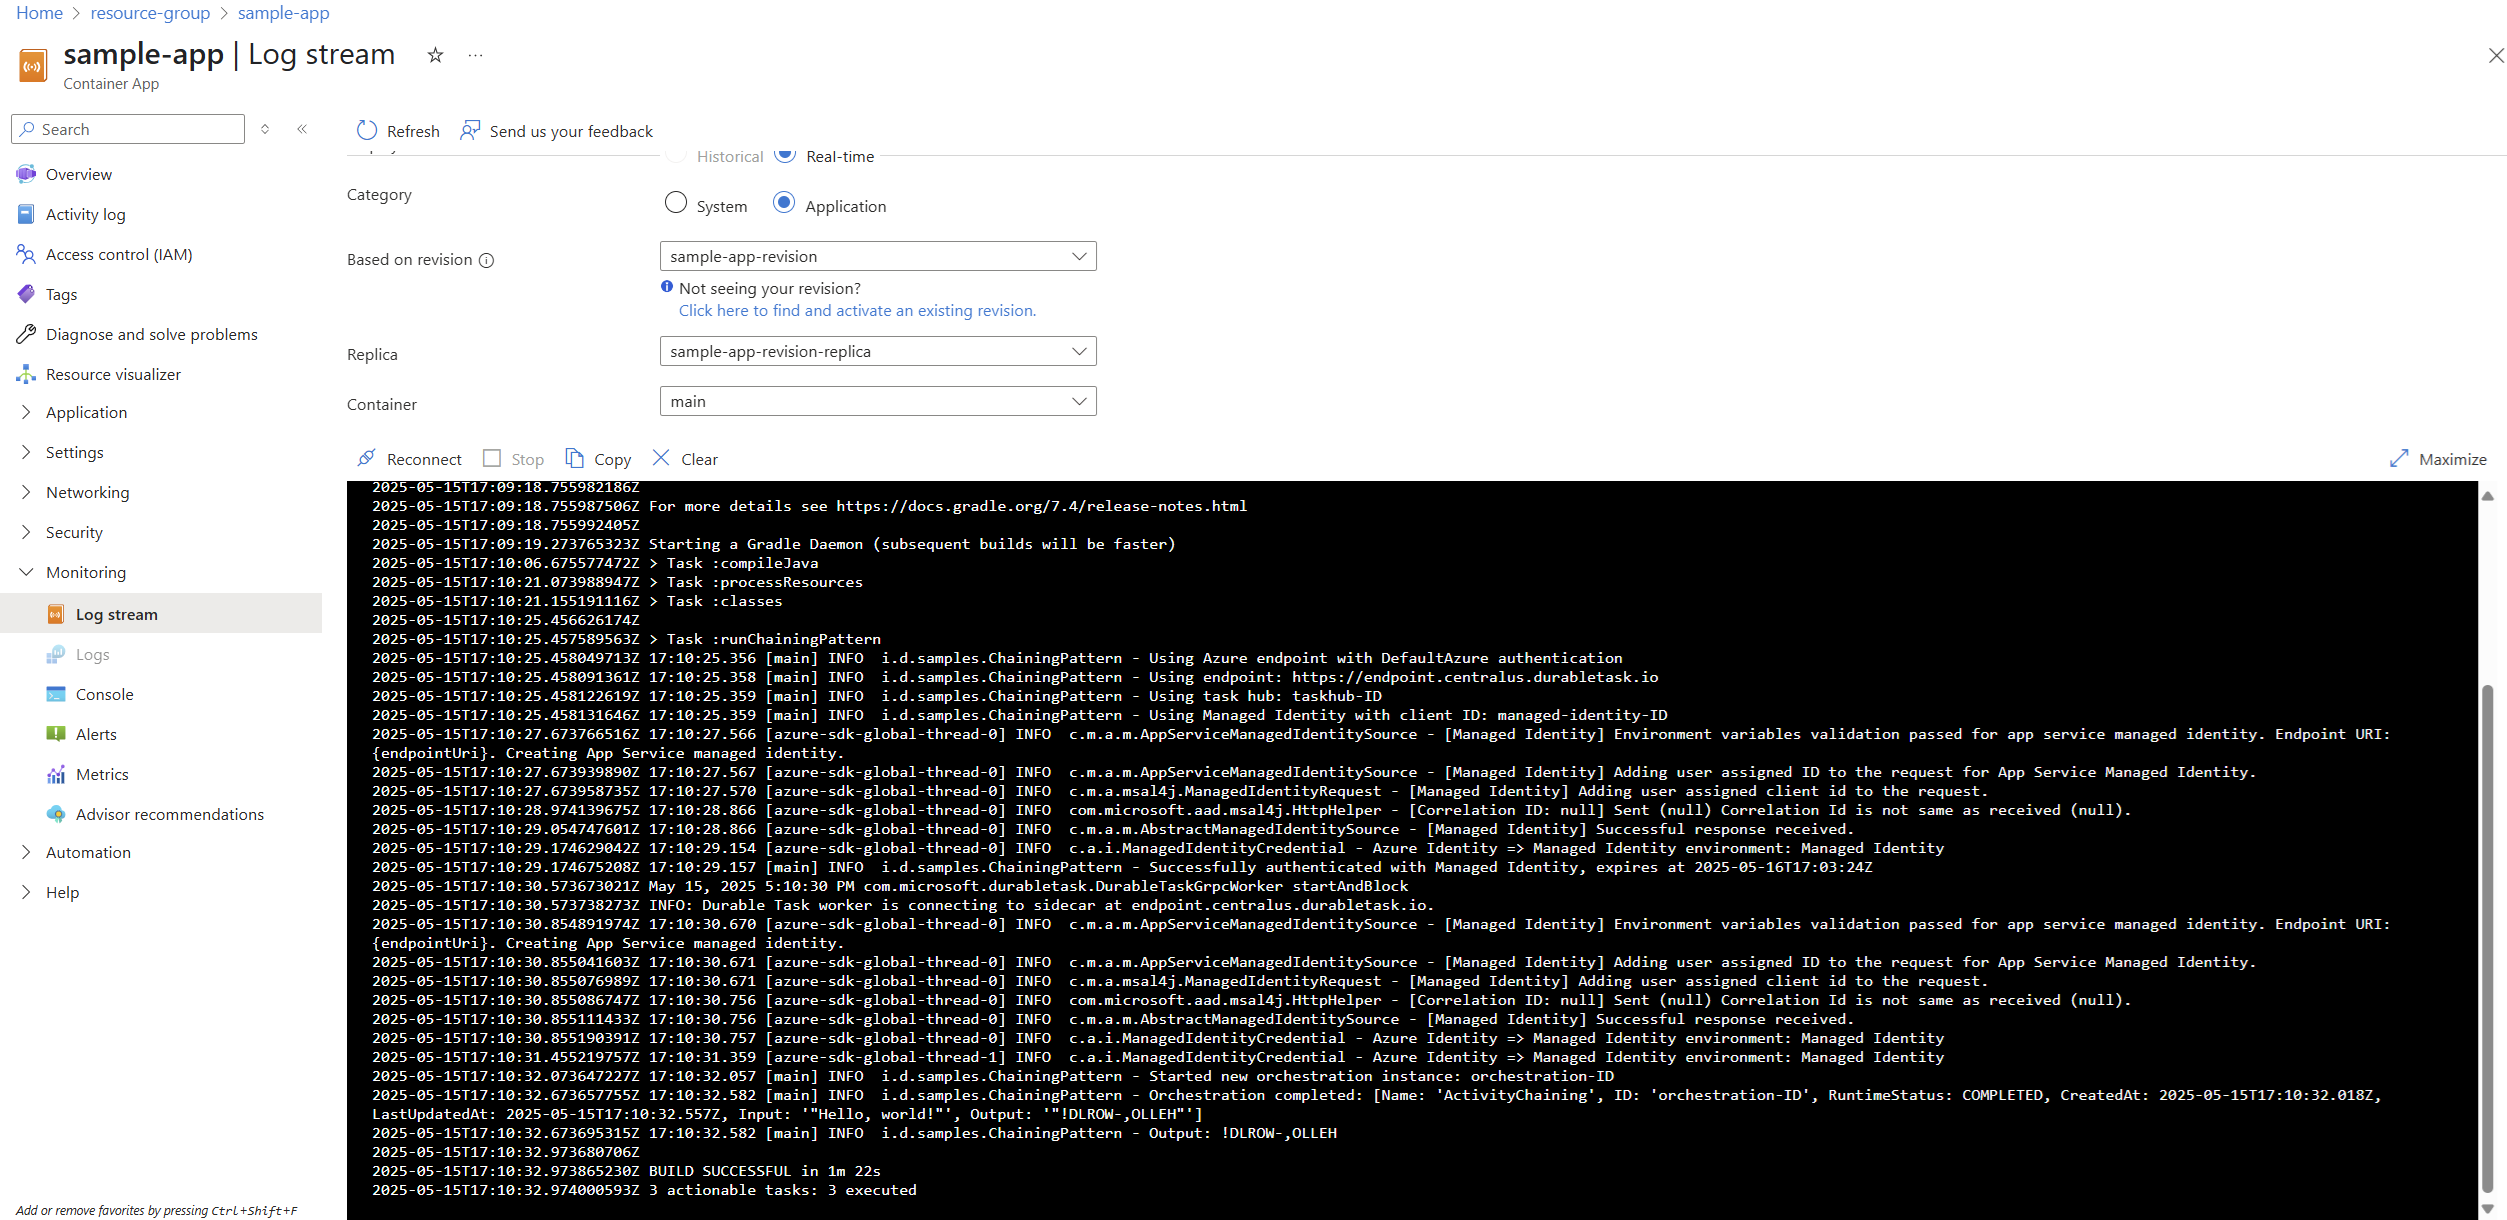This screenshot has height=1220, width=2507.
Task: Open Advisor recommendations
Action: click(x=169, y=814)
